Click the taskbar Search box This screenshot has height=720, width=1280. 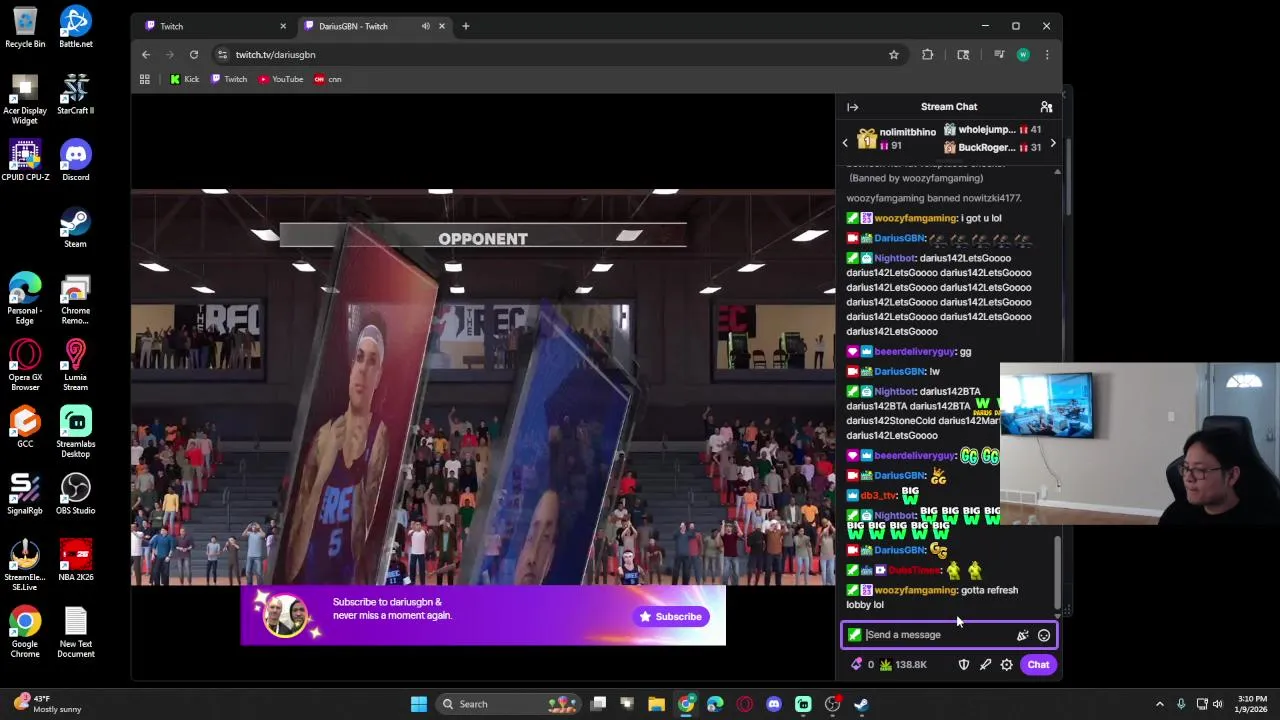tap(508, 704)
